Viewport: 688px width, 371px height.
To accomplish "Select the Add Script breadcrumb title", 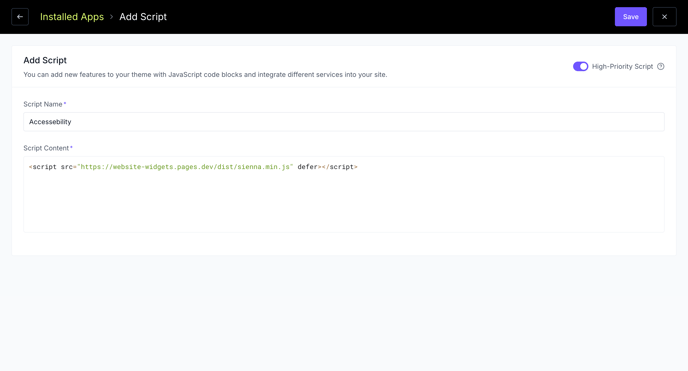I will [143, 17].
